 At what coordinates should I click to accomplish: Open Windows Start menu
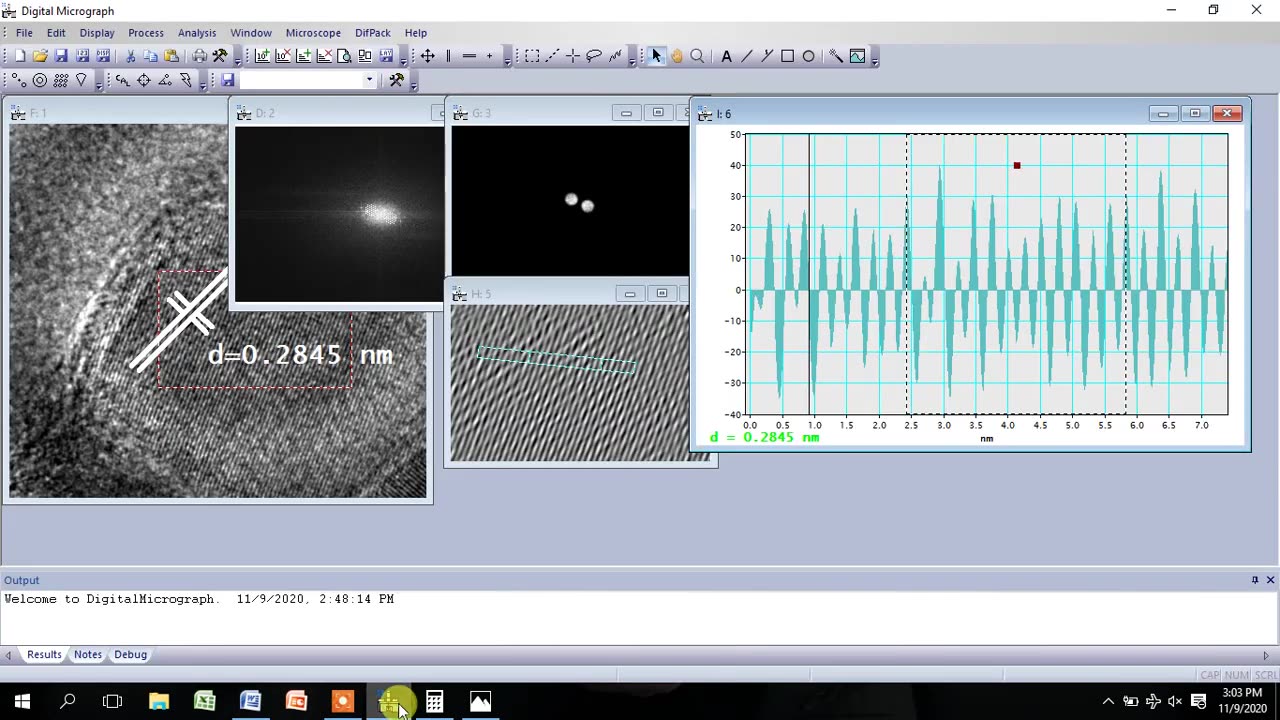coord(22,702)
